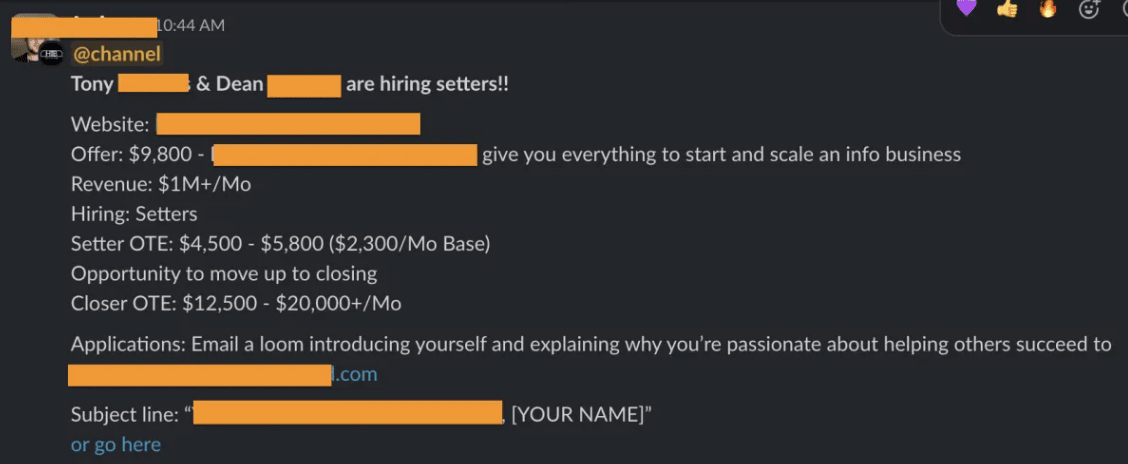Click the "Revenue: $1M+/Mo" line

click(161, 184)
